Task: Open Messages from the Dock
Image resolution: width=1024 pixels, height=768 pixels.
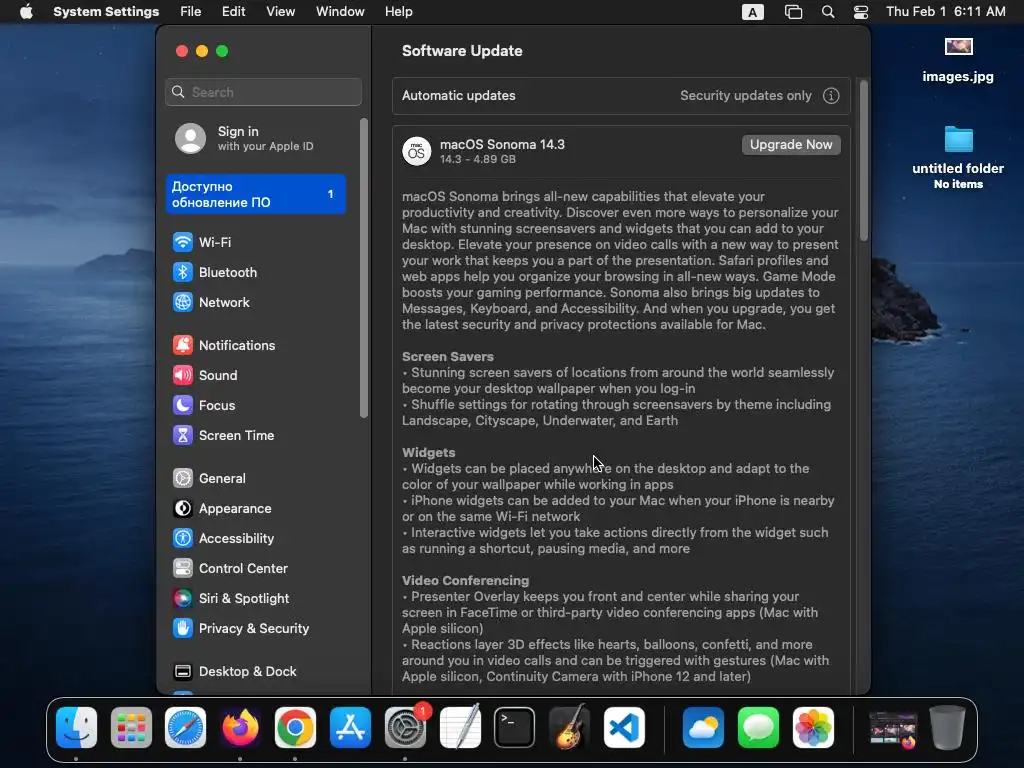Action: 758,728
